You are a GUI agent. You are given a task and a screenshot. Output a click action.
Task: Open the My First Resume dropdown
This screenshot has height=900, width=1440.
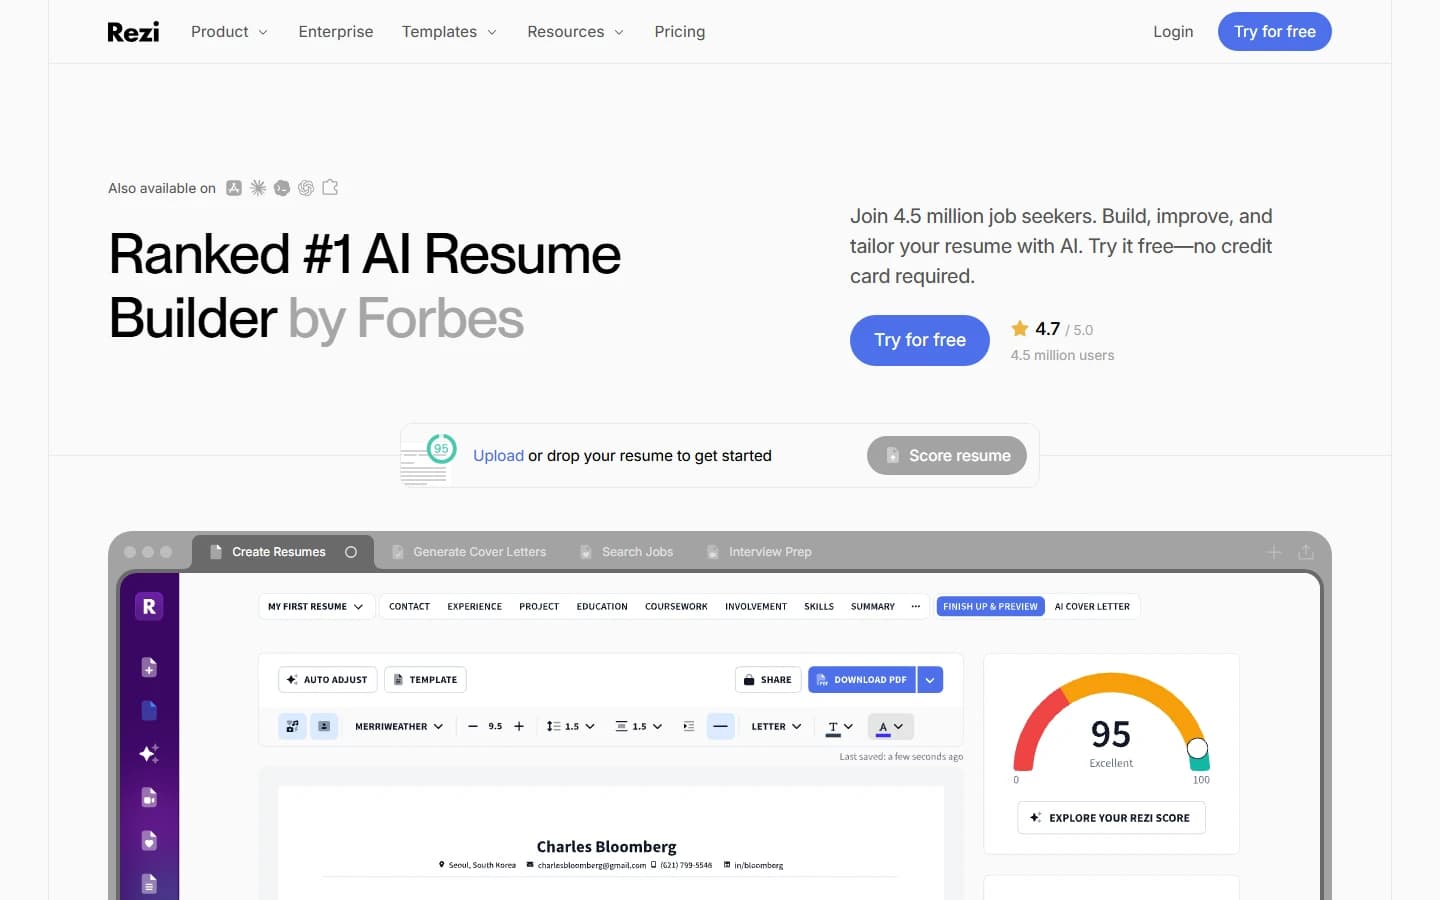pyautogui.click(x=315, y=606)
